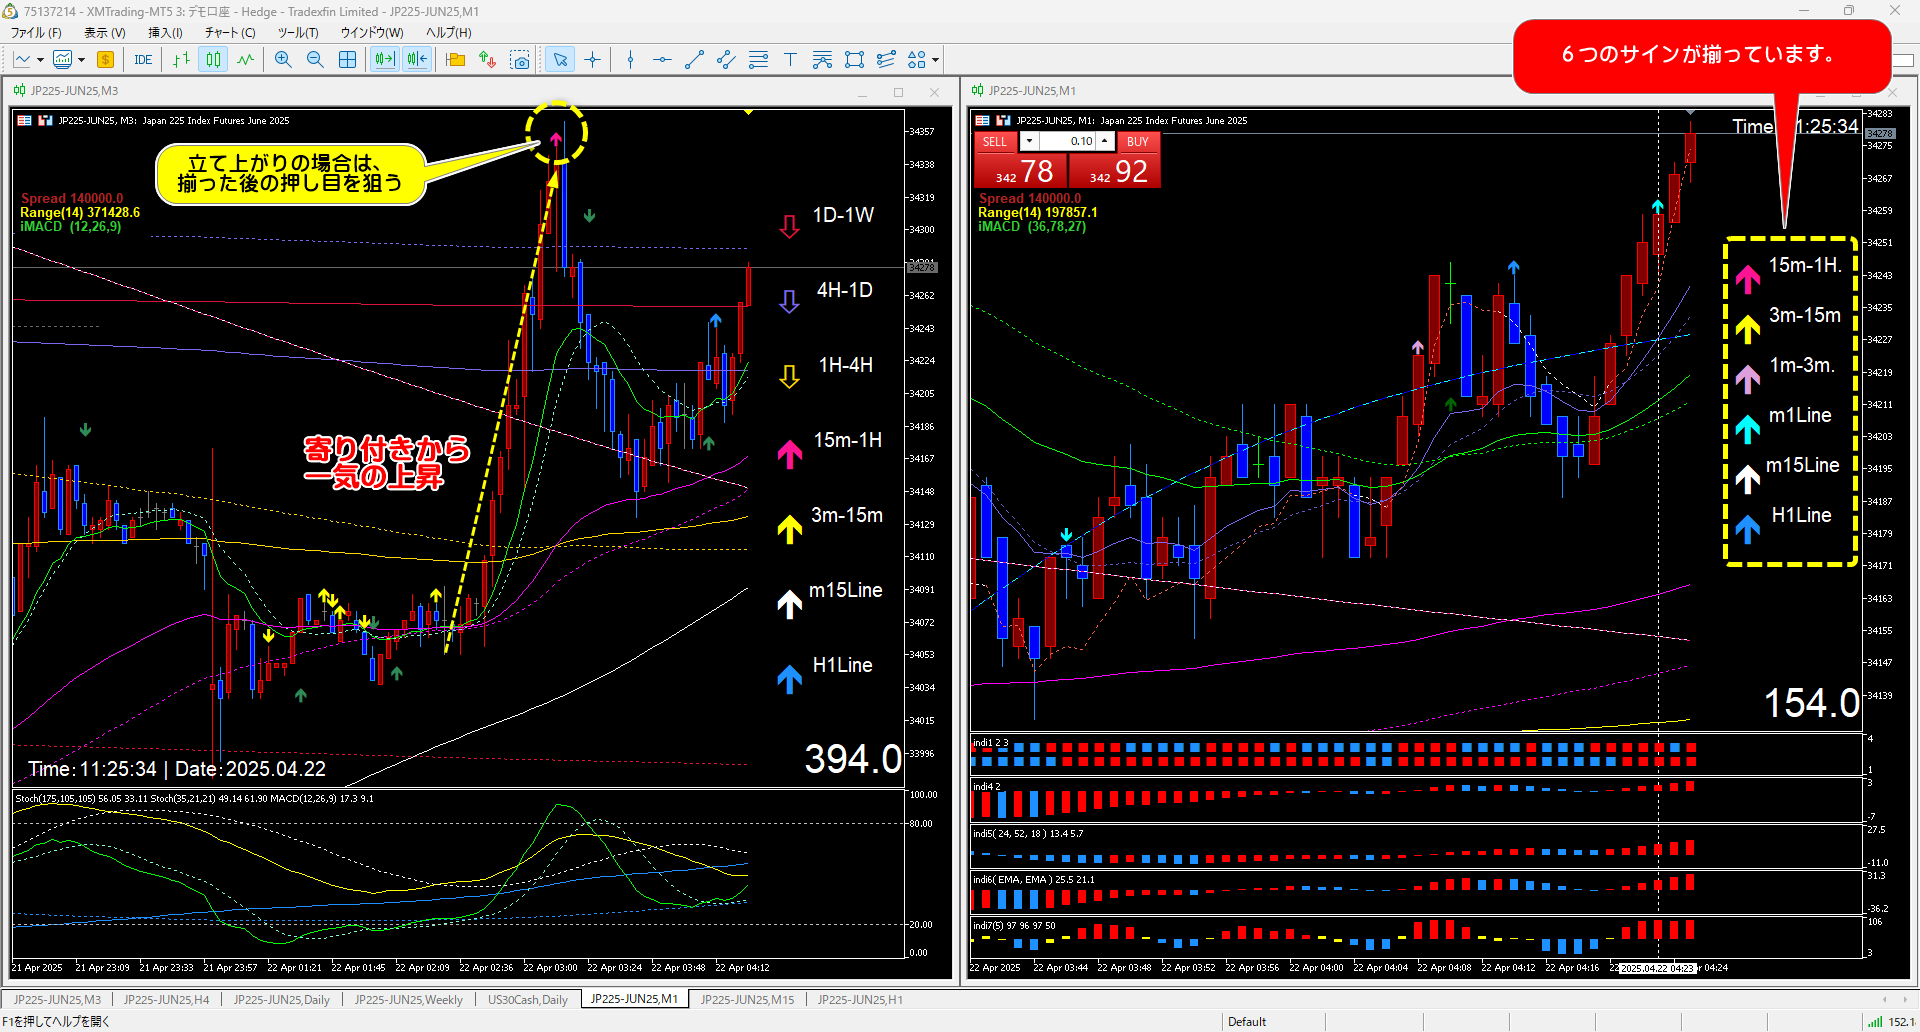Switch to the JP225-JUN25,H4 chart tab

166,999
